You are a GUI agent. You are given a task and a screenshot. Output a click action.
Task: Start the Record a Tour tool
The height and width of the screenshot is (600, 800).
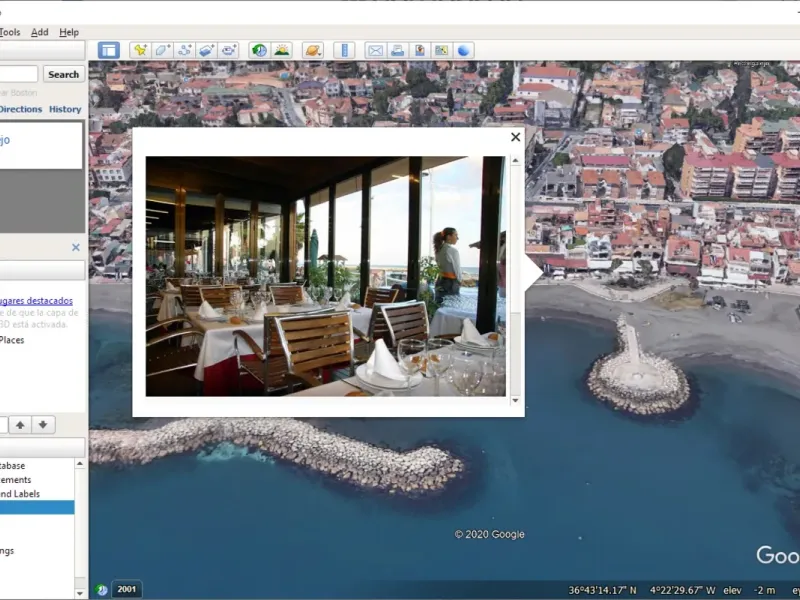tap(229, 50)
